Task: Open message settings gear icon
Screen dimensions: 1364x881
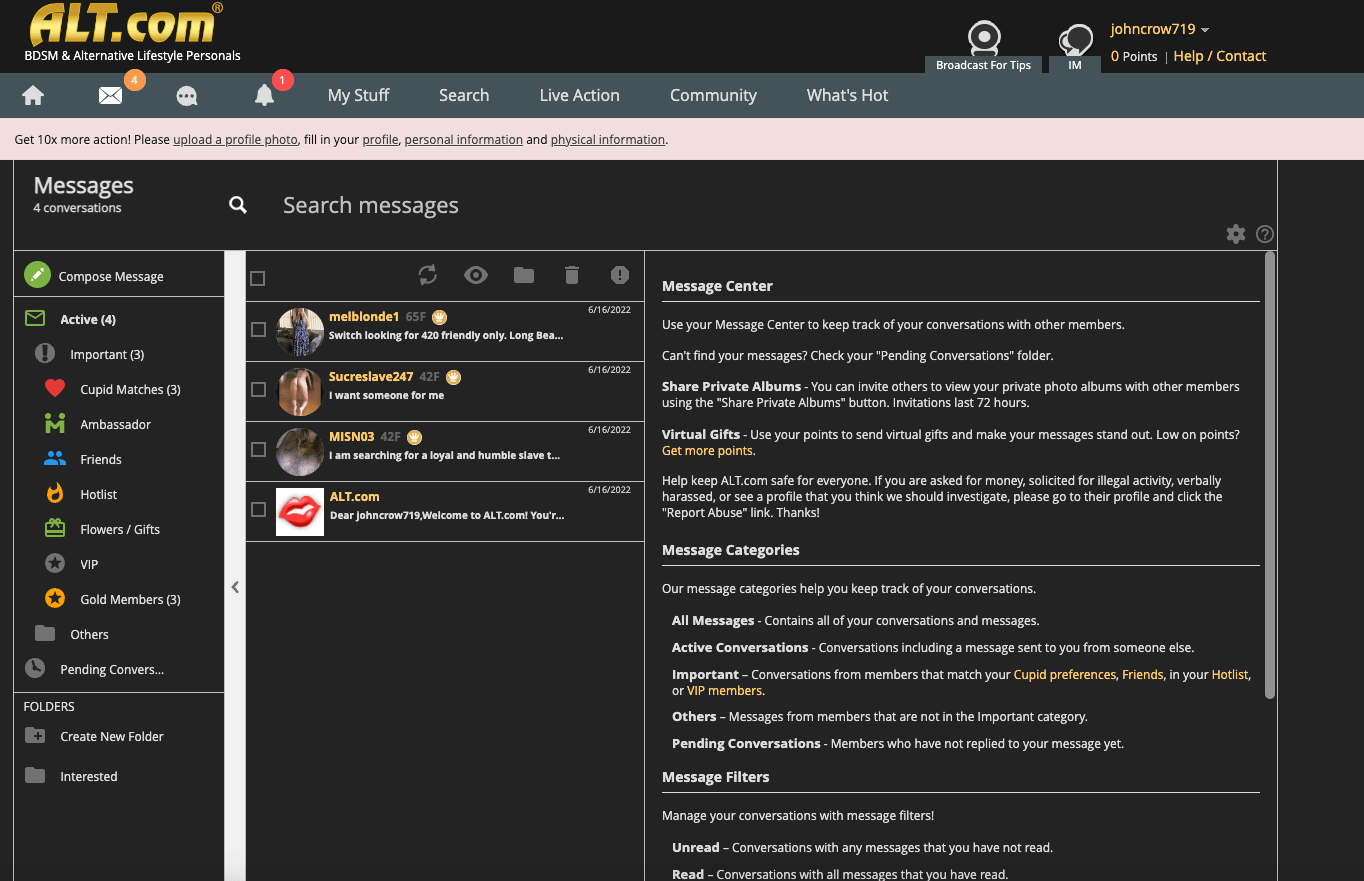Action: click(1236, 234)
